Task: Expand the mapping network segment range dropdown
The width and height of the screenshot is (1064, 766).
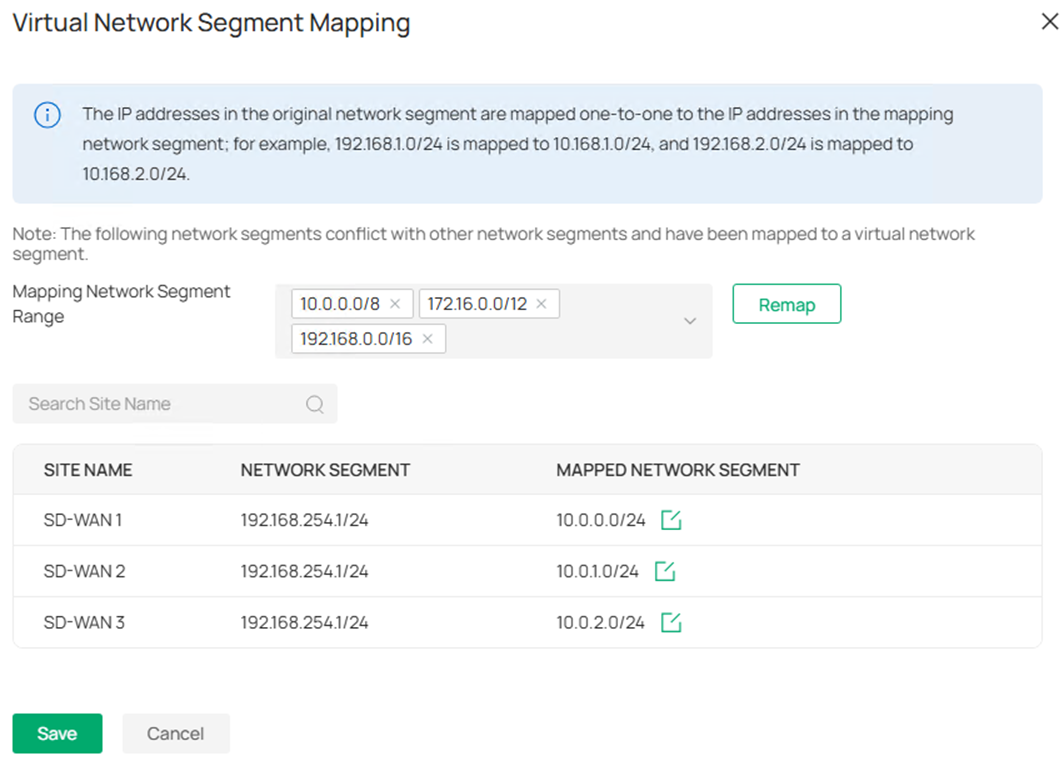Action: tap(689, 320)
